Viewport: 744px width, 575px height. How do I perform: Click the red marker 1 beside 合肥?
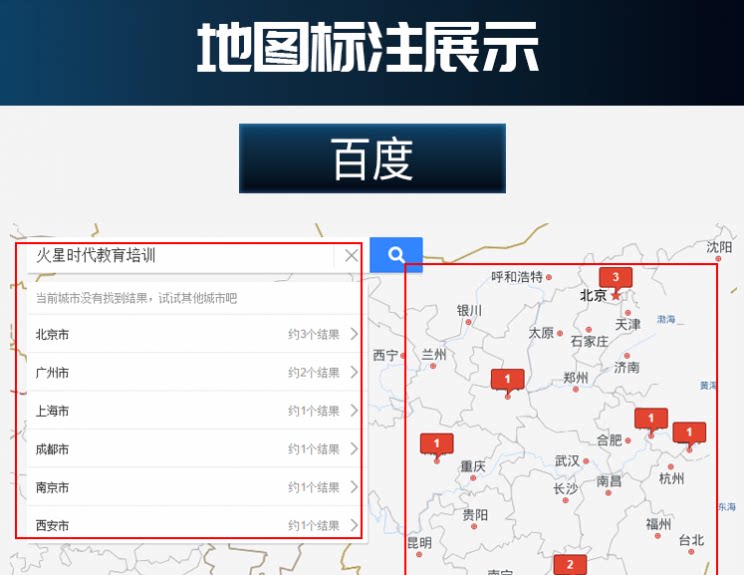pos(651,419)
